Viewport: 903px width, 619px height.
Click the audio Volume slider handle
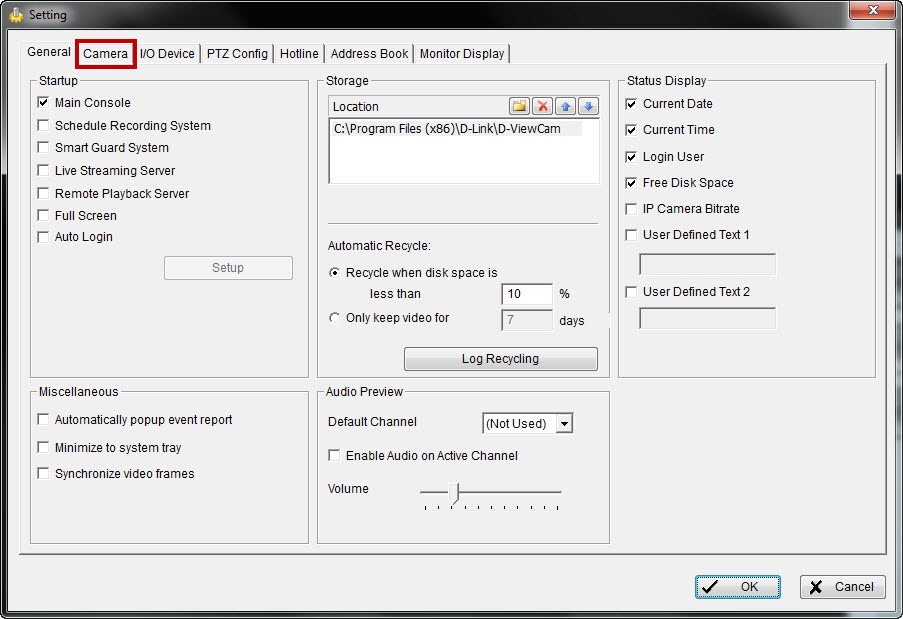click(x=457, y=492)
